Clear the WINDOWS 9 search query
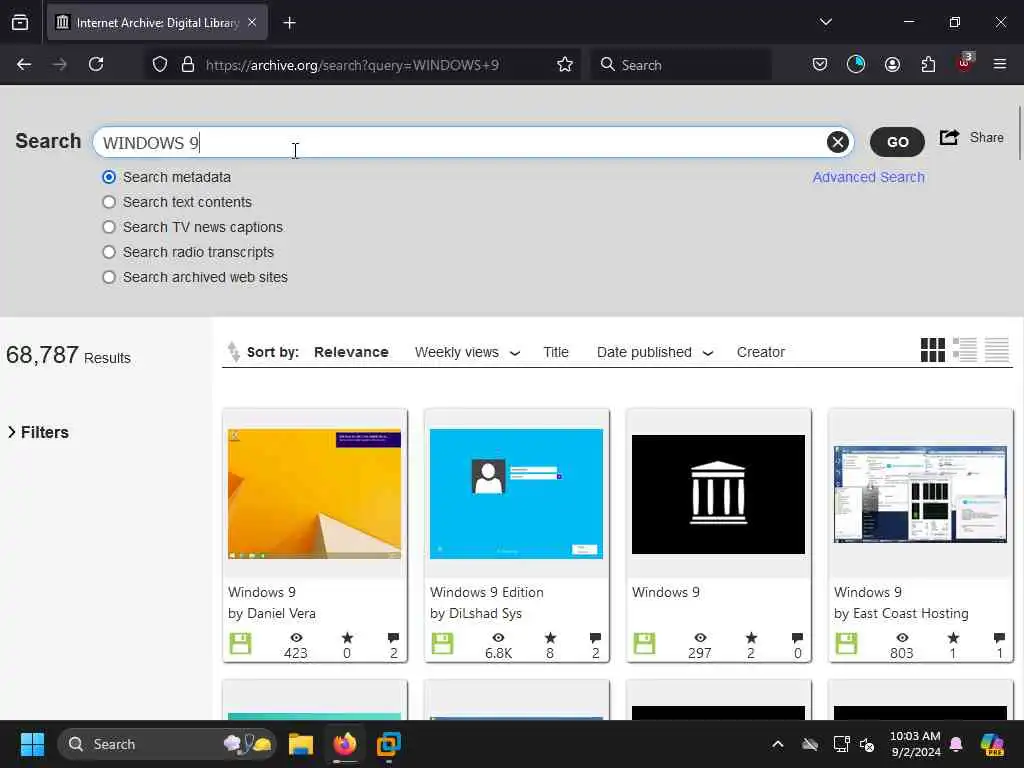The image size is (1024, 768). [x=837, y=142]
